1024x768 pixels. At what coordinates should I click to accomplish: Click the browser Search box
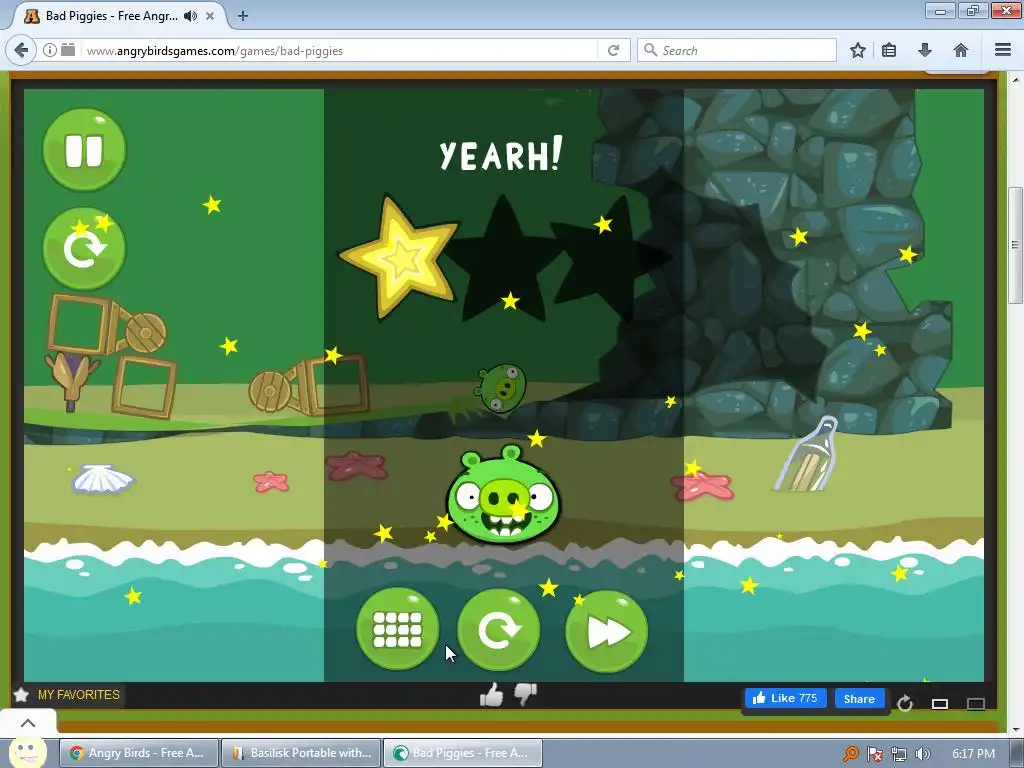737,50
